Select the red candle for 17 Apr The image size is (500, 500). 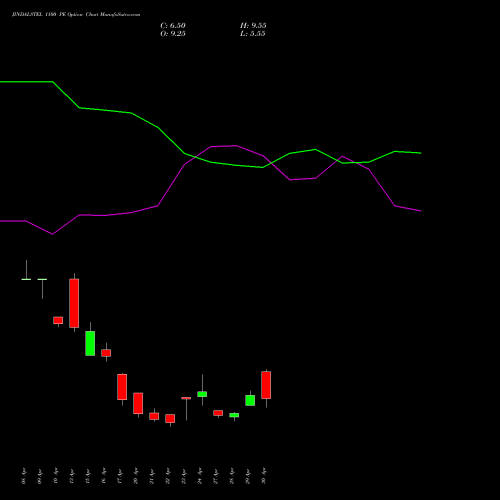pos(122,387)
